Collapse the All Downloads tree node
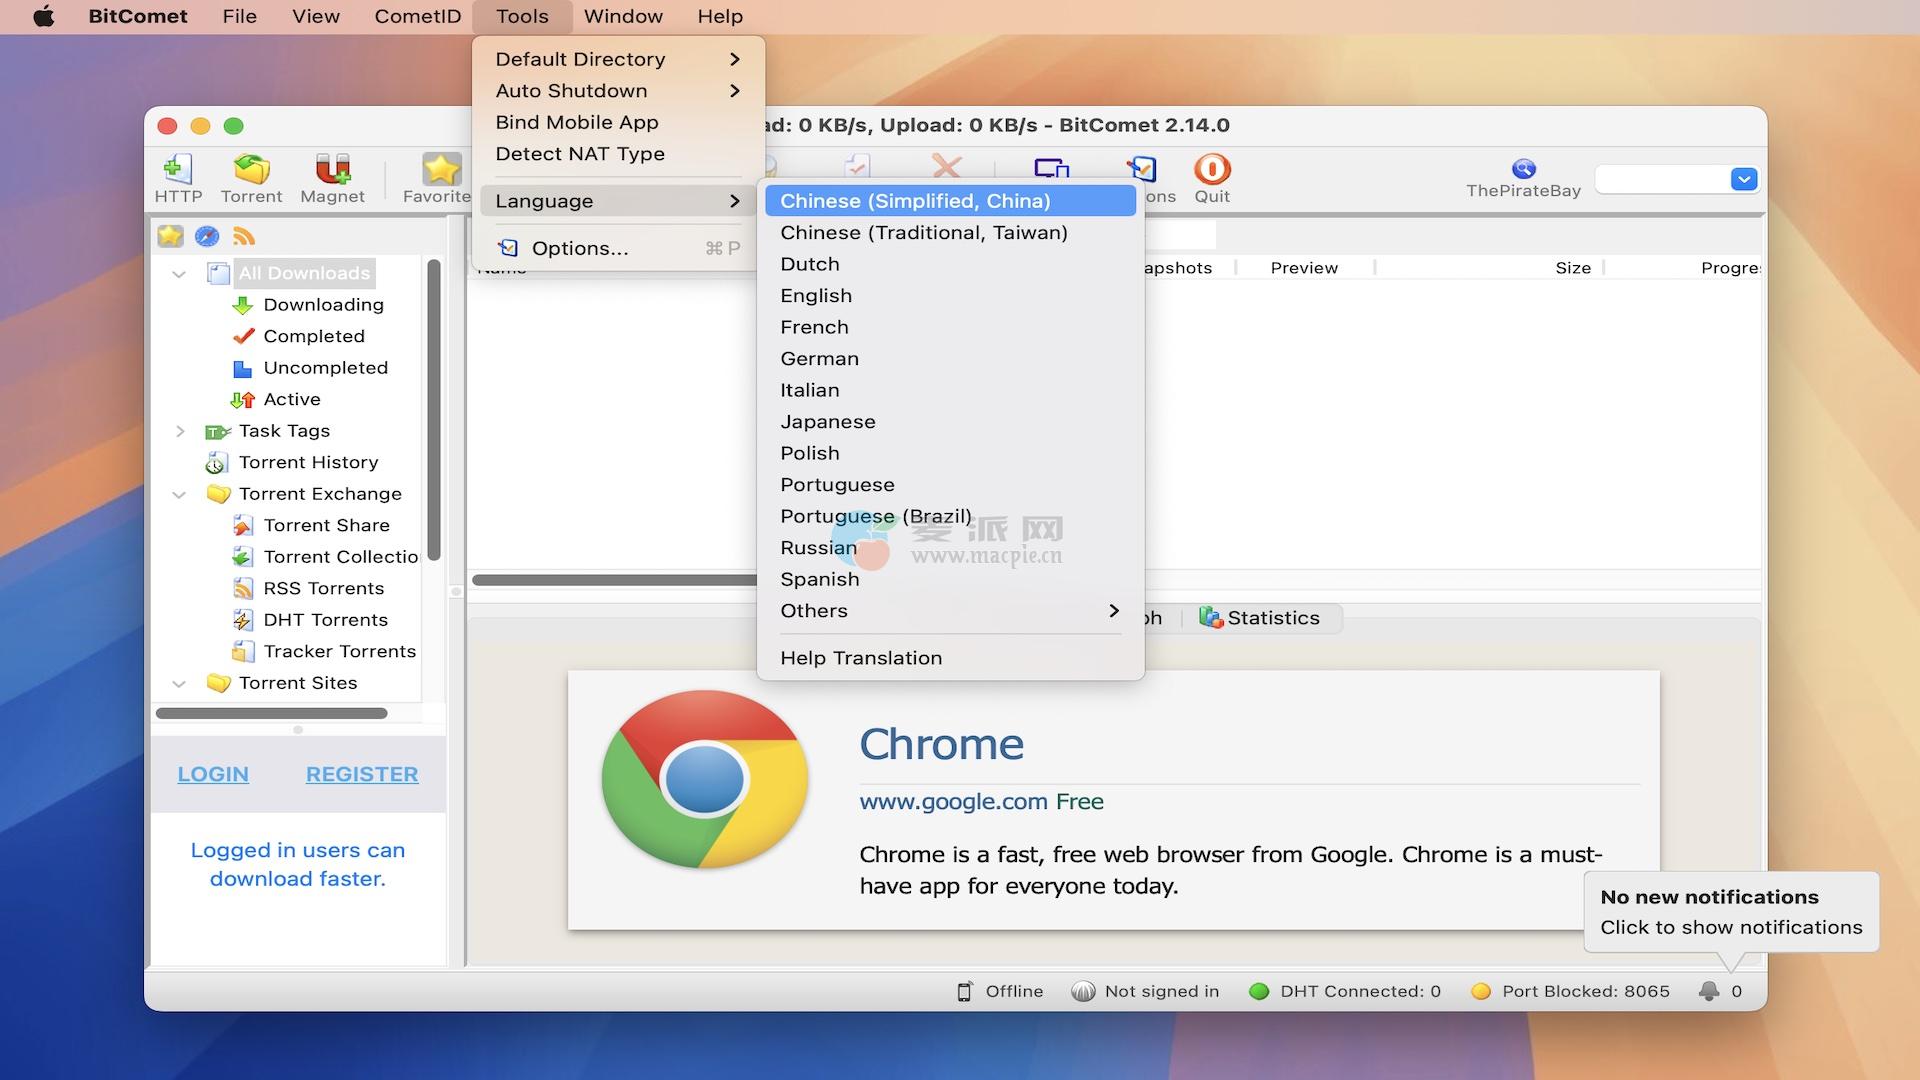This screenshot has width=1920, height=1080. pyautogui.click(x=179, y=274)
